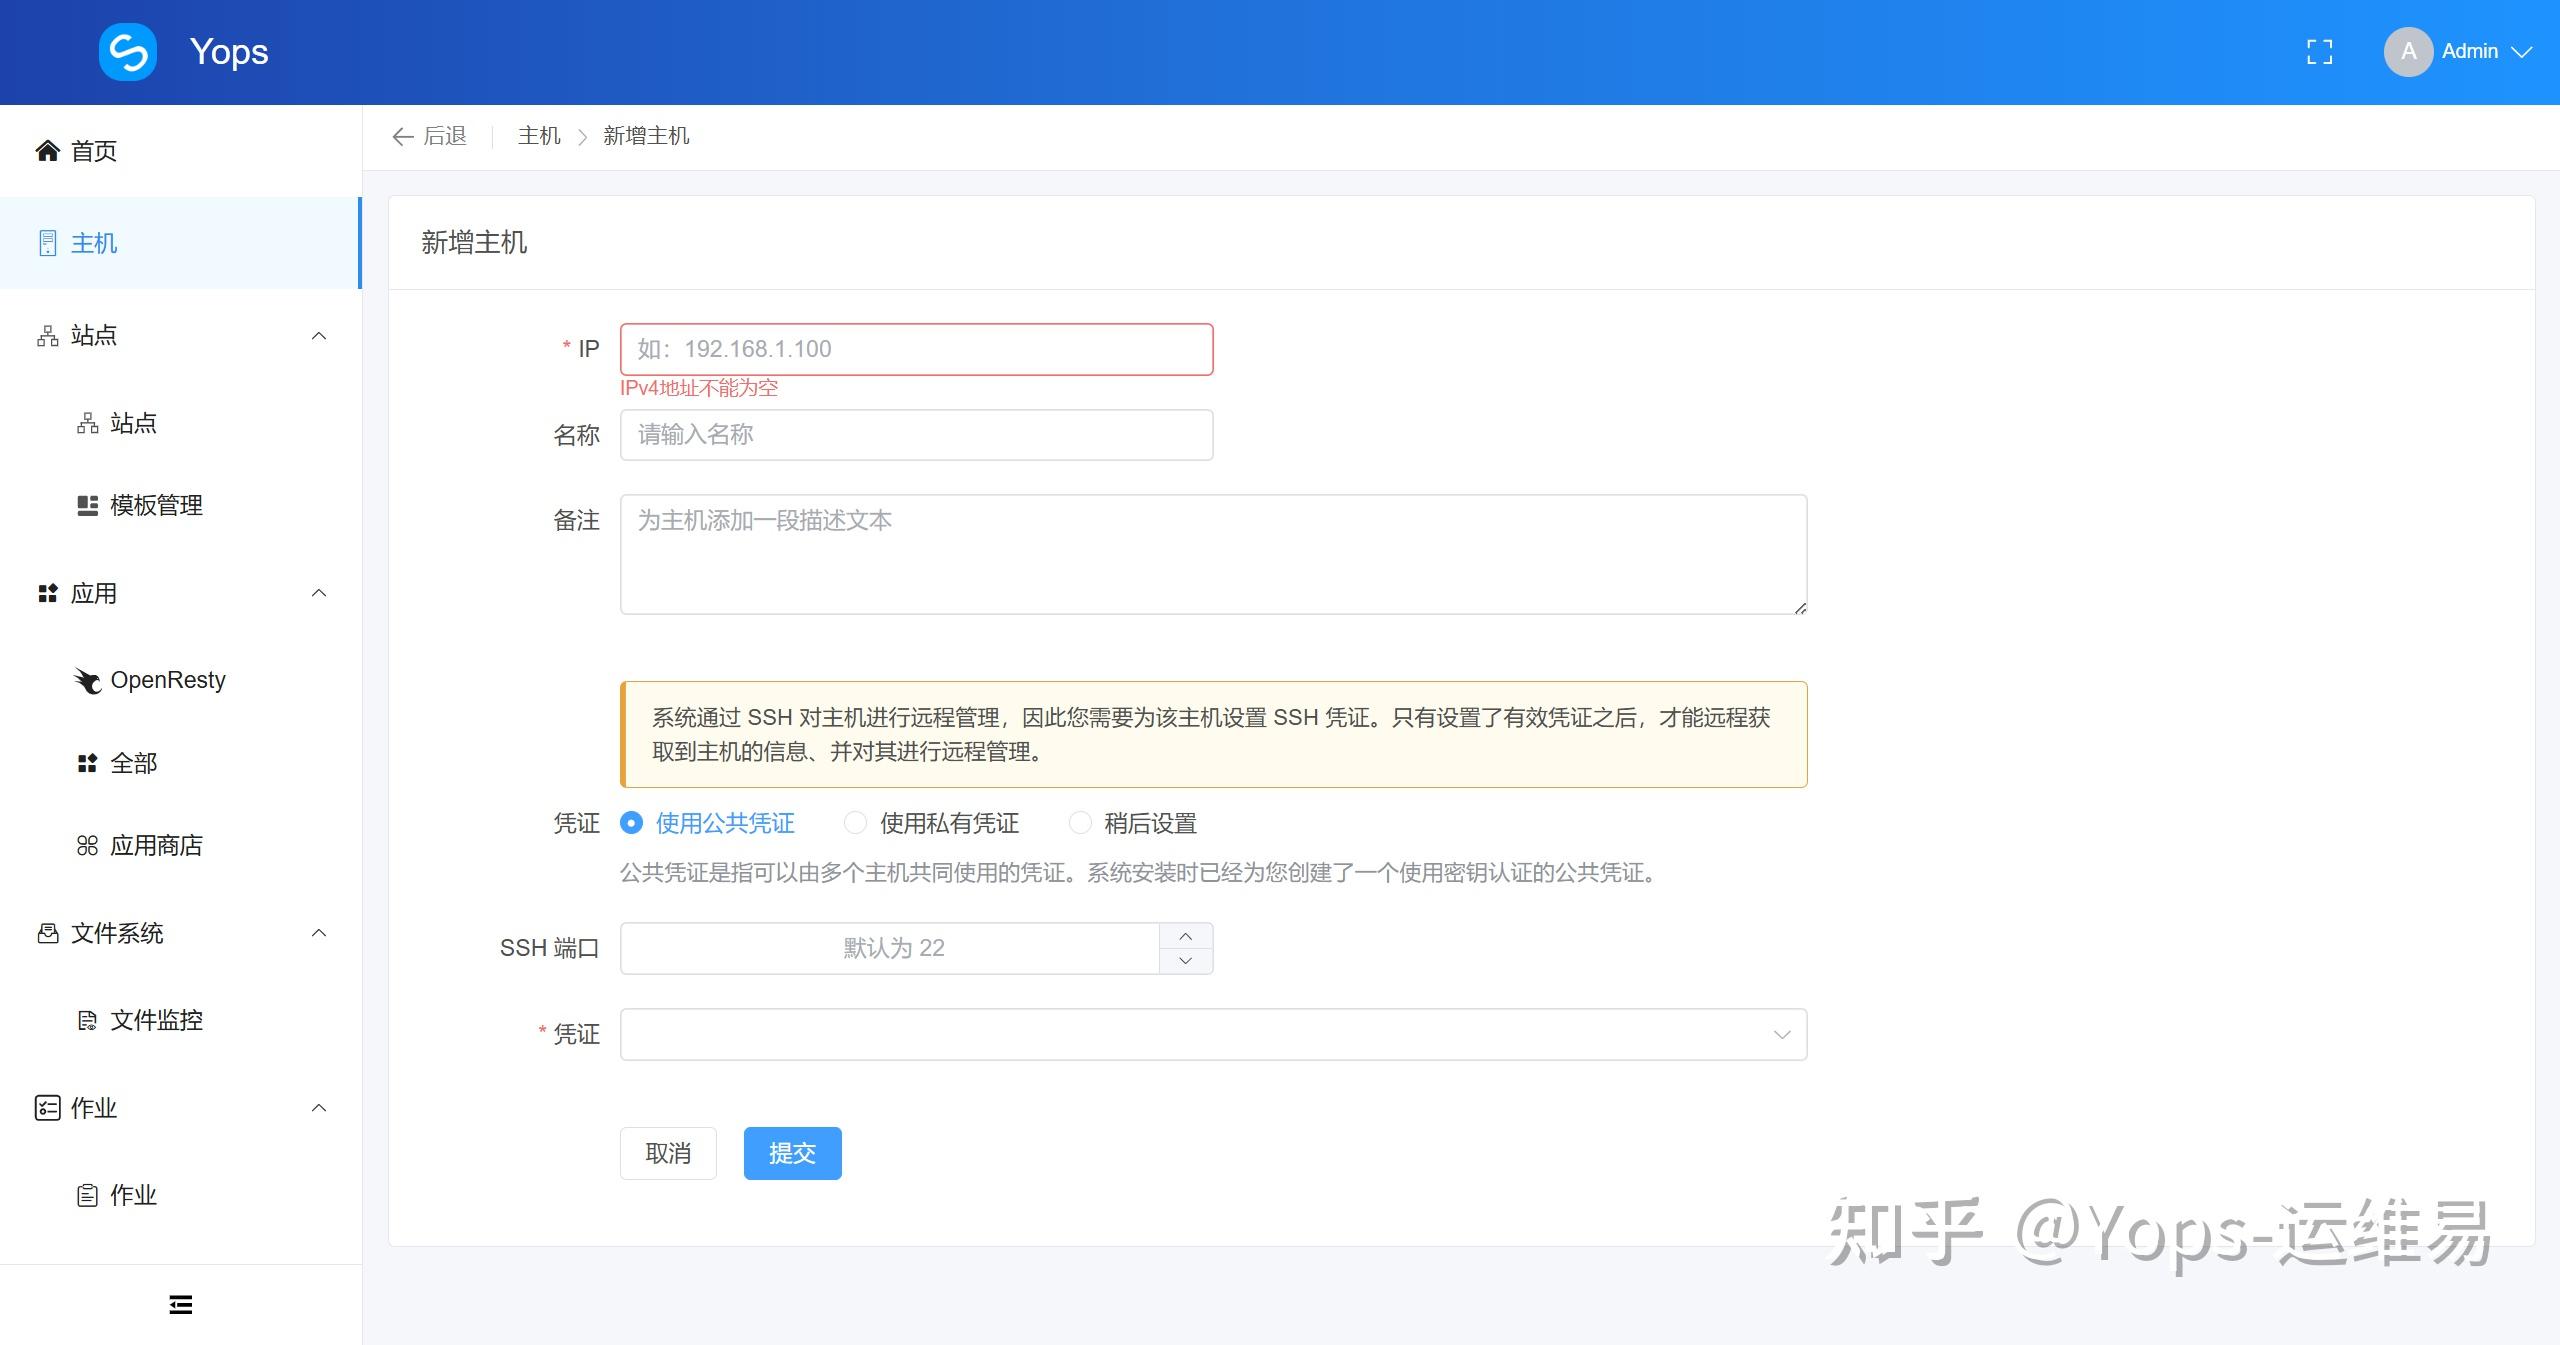Image resolution: width=2560 pixels, height=1345 pixels.
Task: Collapse the 站点 sidebar section
Action: pyautogui.click(x=318, y=335)
